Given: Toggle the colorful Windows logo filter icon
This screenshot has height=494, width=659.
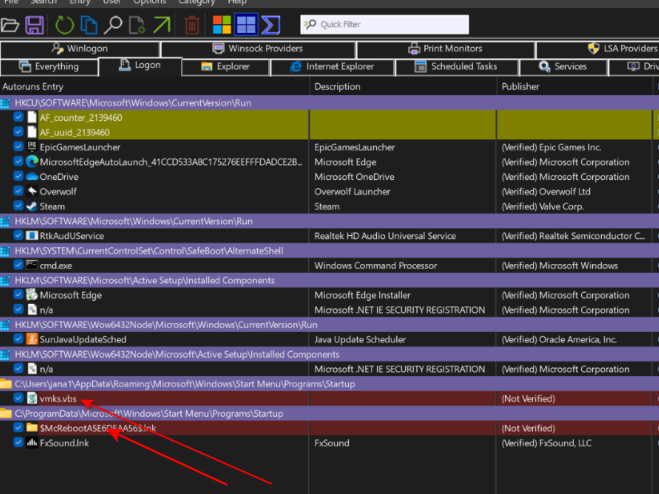Looking at the screenshot, I should 222,25.
